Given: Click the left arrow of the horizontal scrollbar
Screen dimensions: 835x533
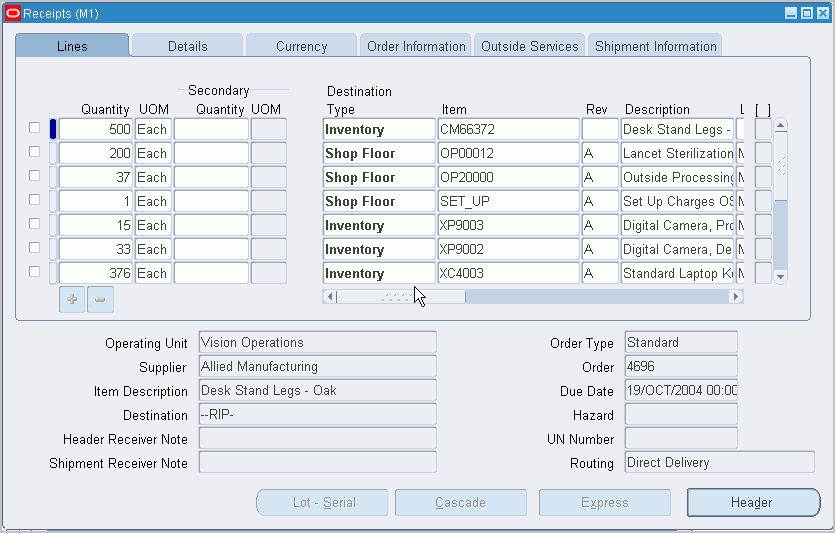Looking at the screenshot, I should point(330,297).
